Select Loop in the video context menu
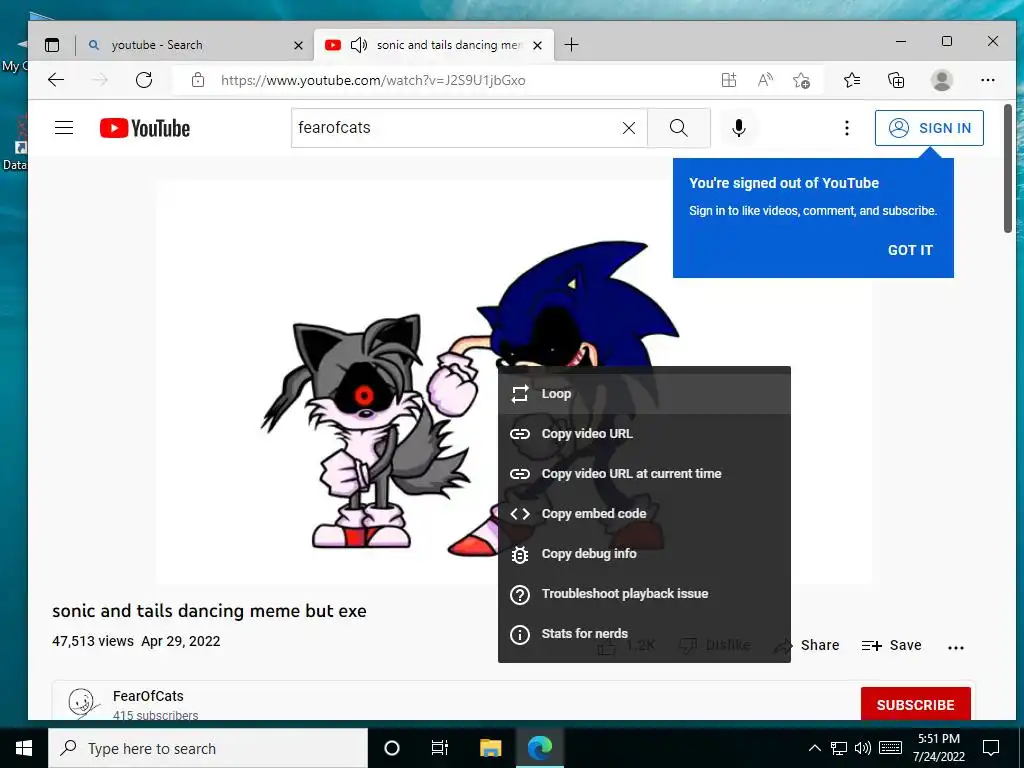Viewport: 1024px width, 768px height. click(x=644, y=394)
